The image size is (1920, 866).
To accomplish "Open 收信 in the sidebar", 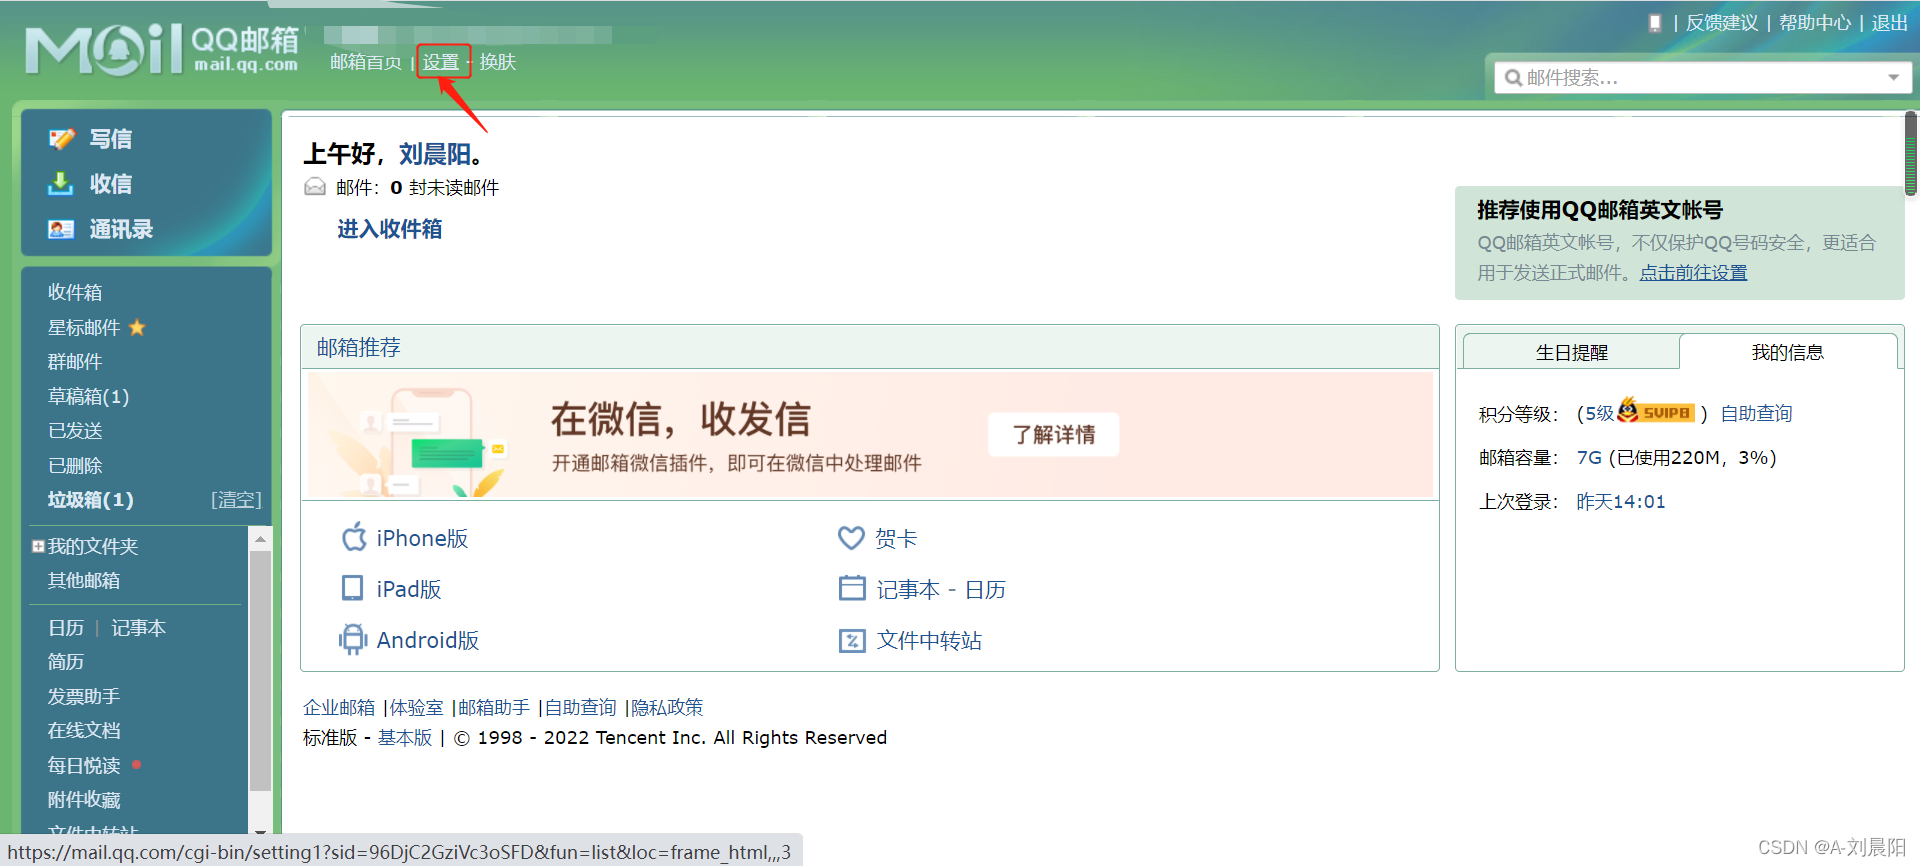I will click(x=110, y=184).
